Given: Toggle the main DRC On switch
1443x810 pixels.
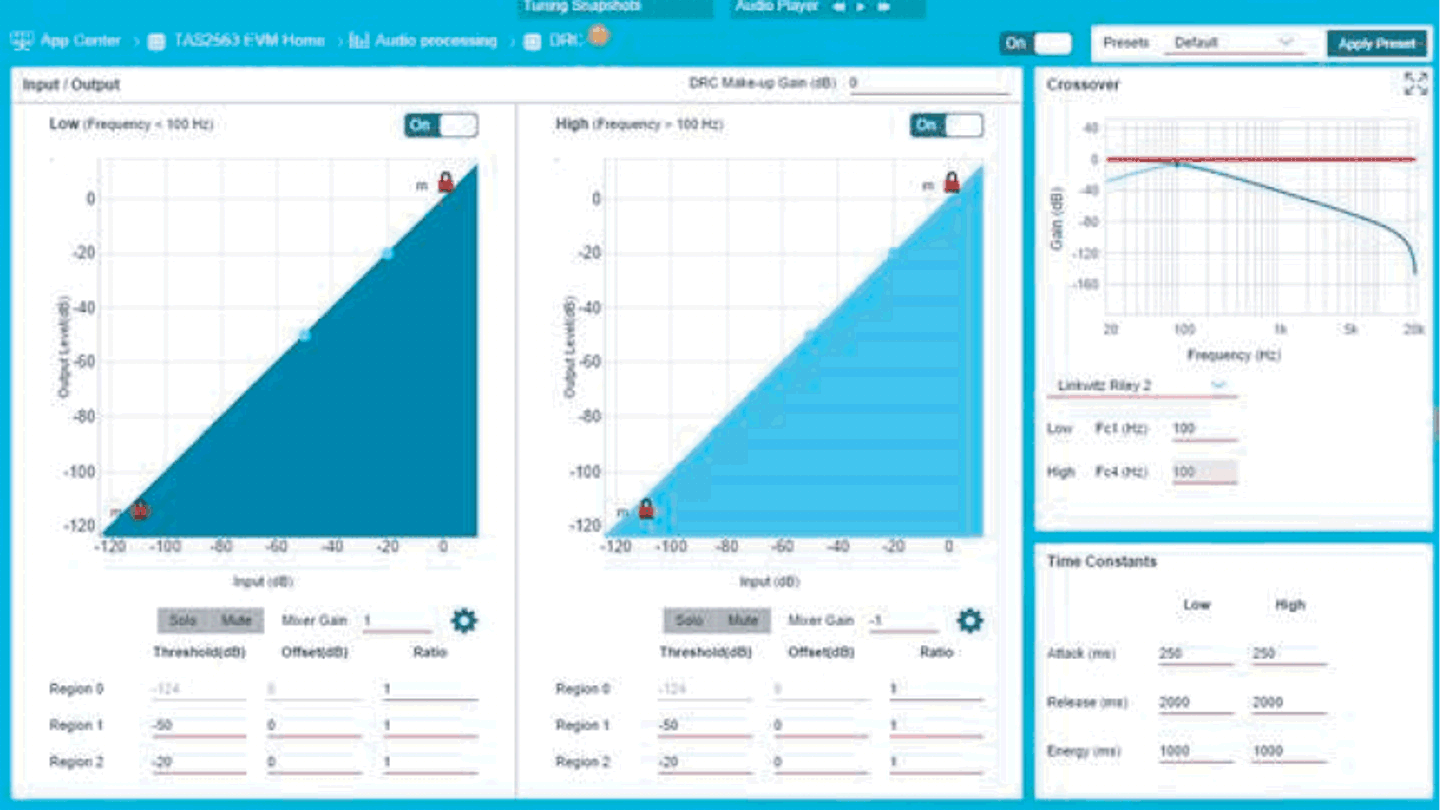Looking at the screenshot, I should [x=1036, y=43].
